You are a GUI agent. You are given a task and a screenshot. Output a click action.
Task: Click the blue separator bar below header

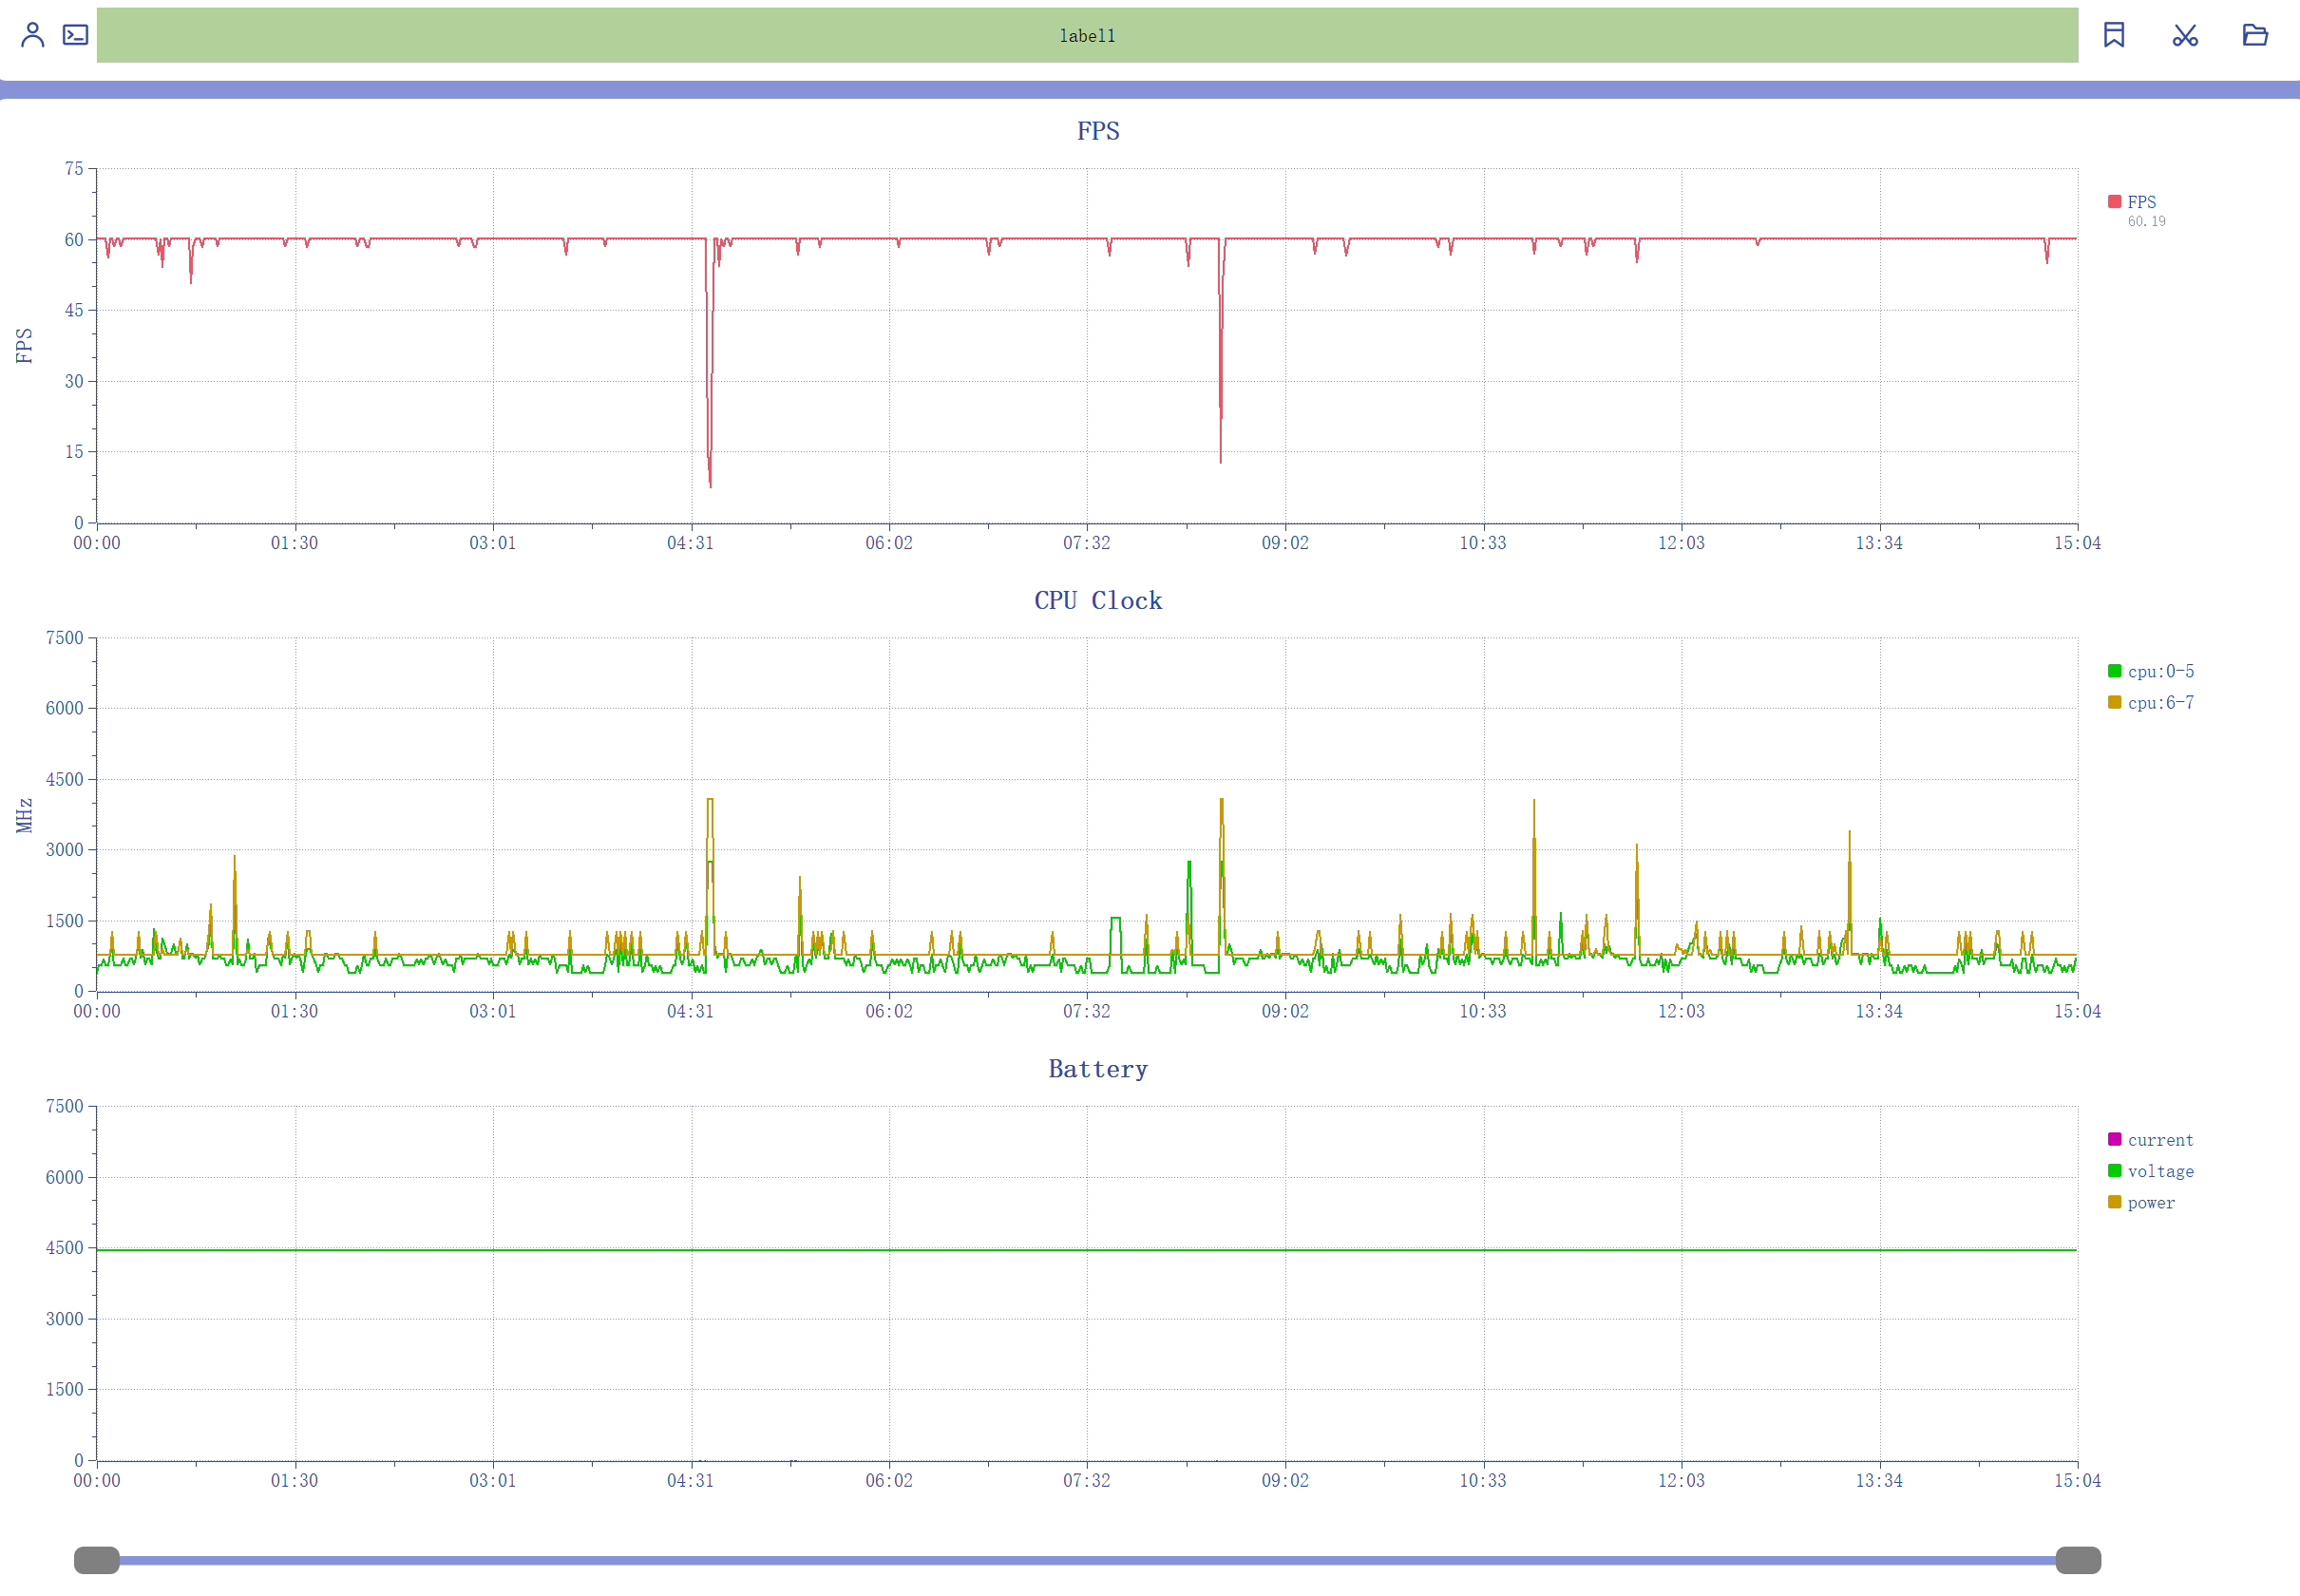pos(1150,90)
